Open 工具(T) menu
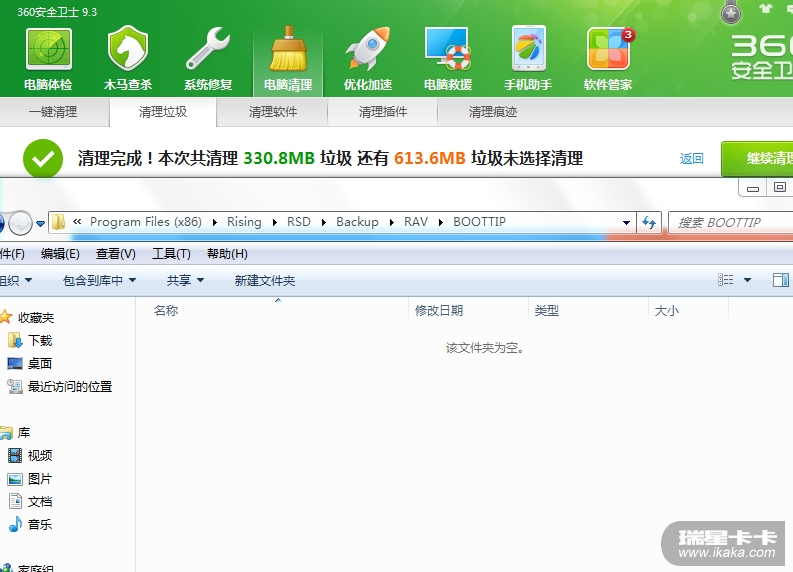 (x=171, y=254)
